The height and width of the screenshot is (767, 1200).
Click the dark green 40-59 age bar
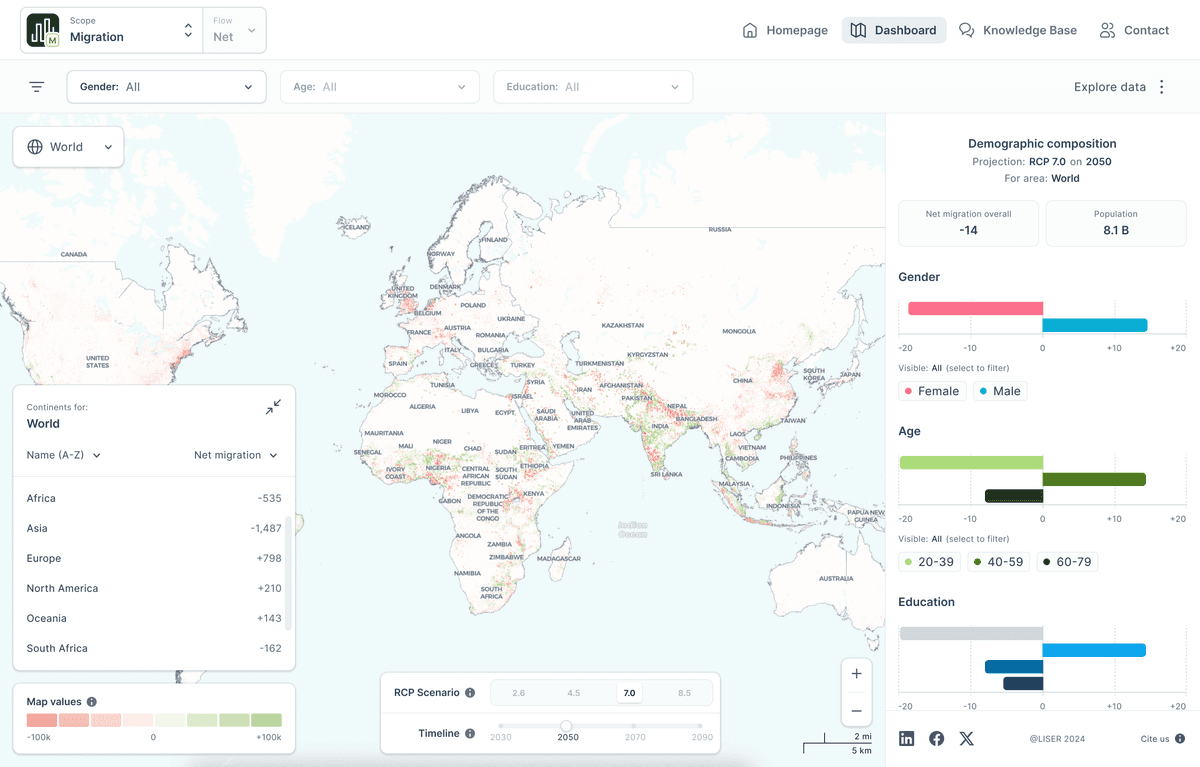pos(1094,479)
